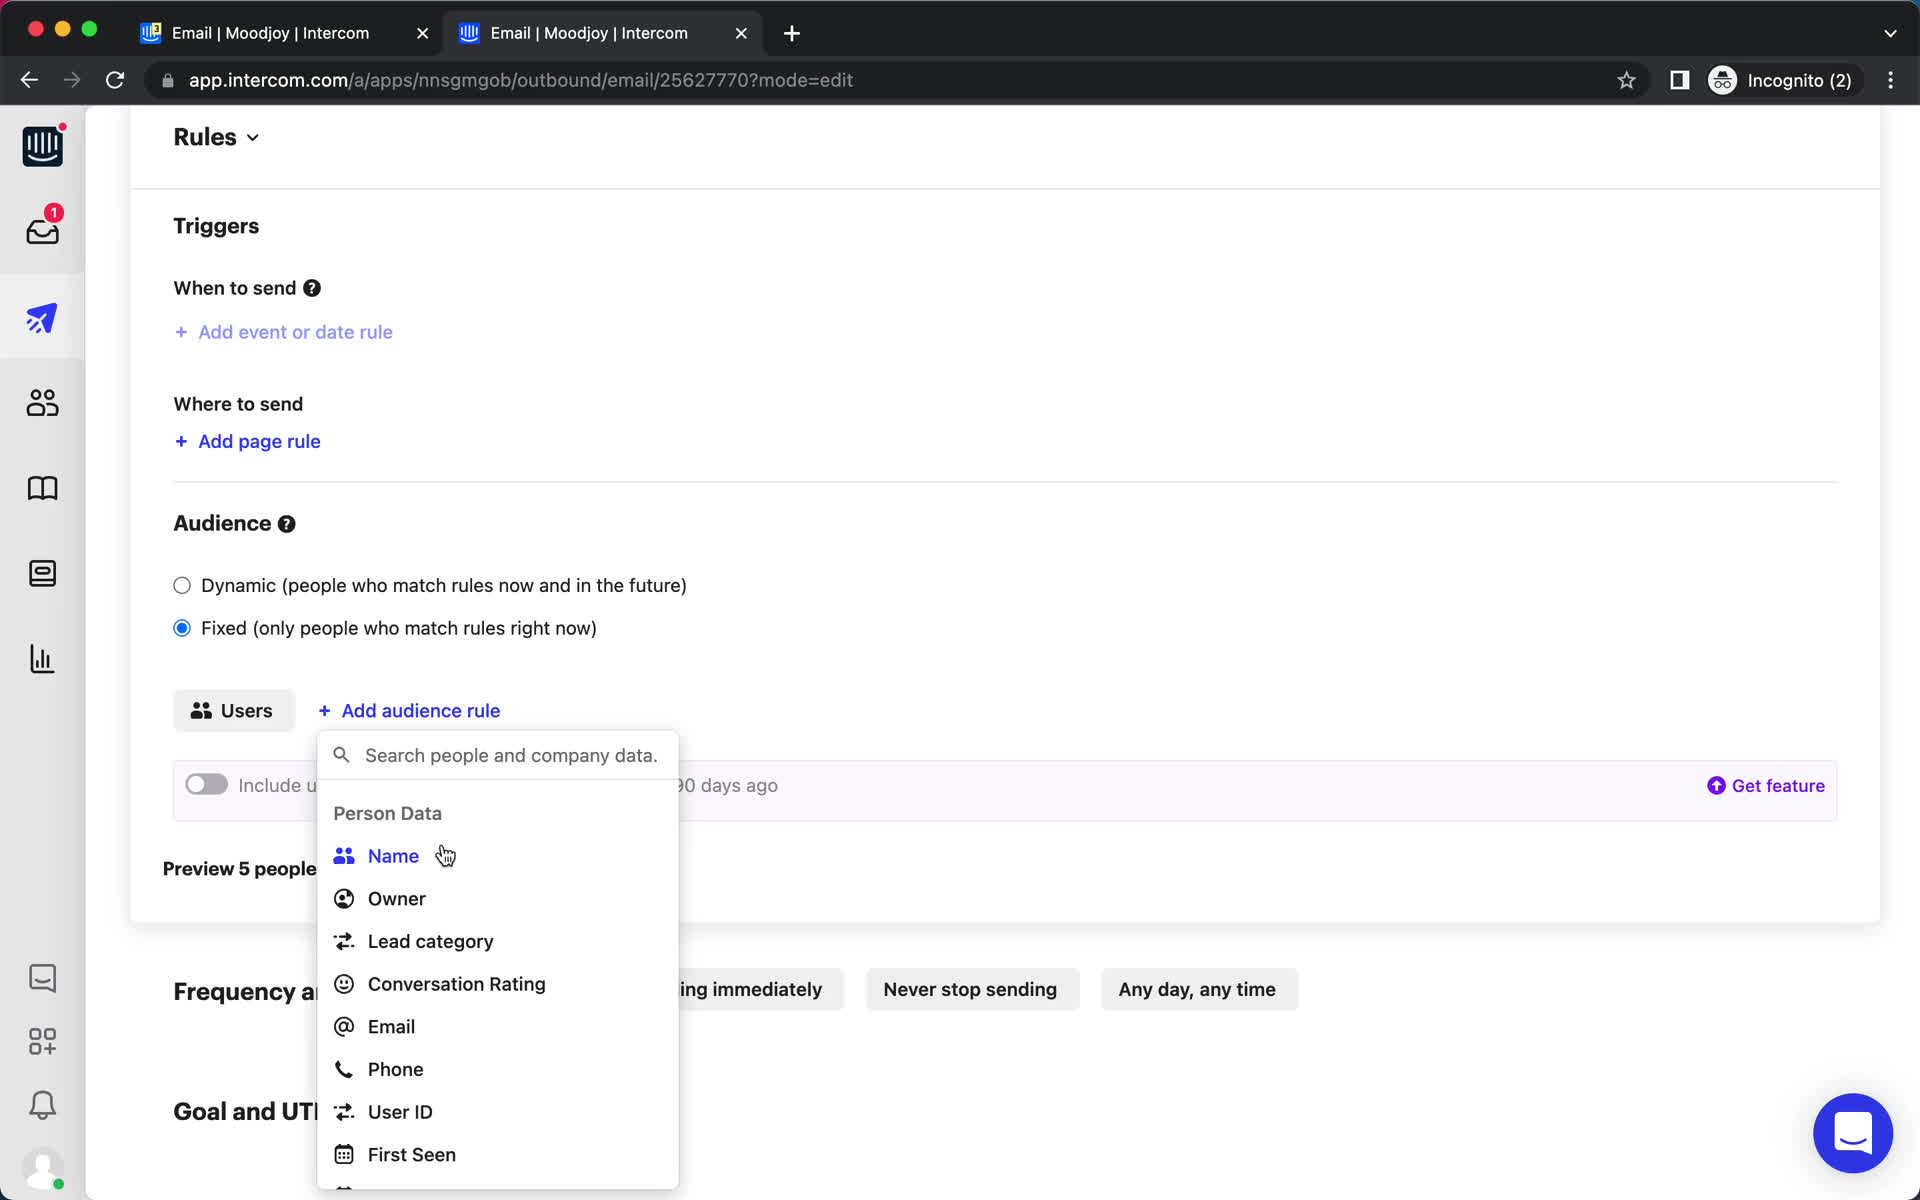Click the Home/Inbox sidebar icon
The height and width of the screenshot is (1200, 1920).
(41, 229)
